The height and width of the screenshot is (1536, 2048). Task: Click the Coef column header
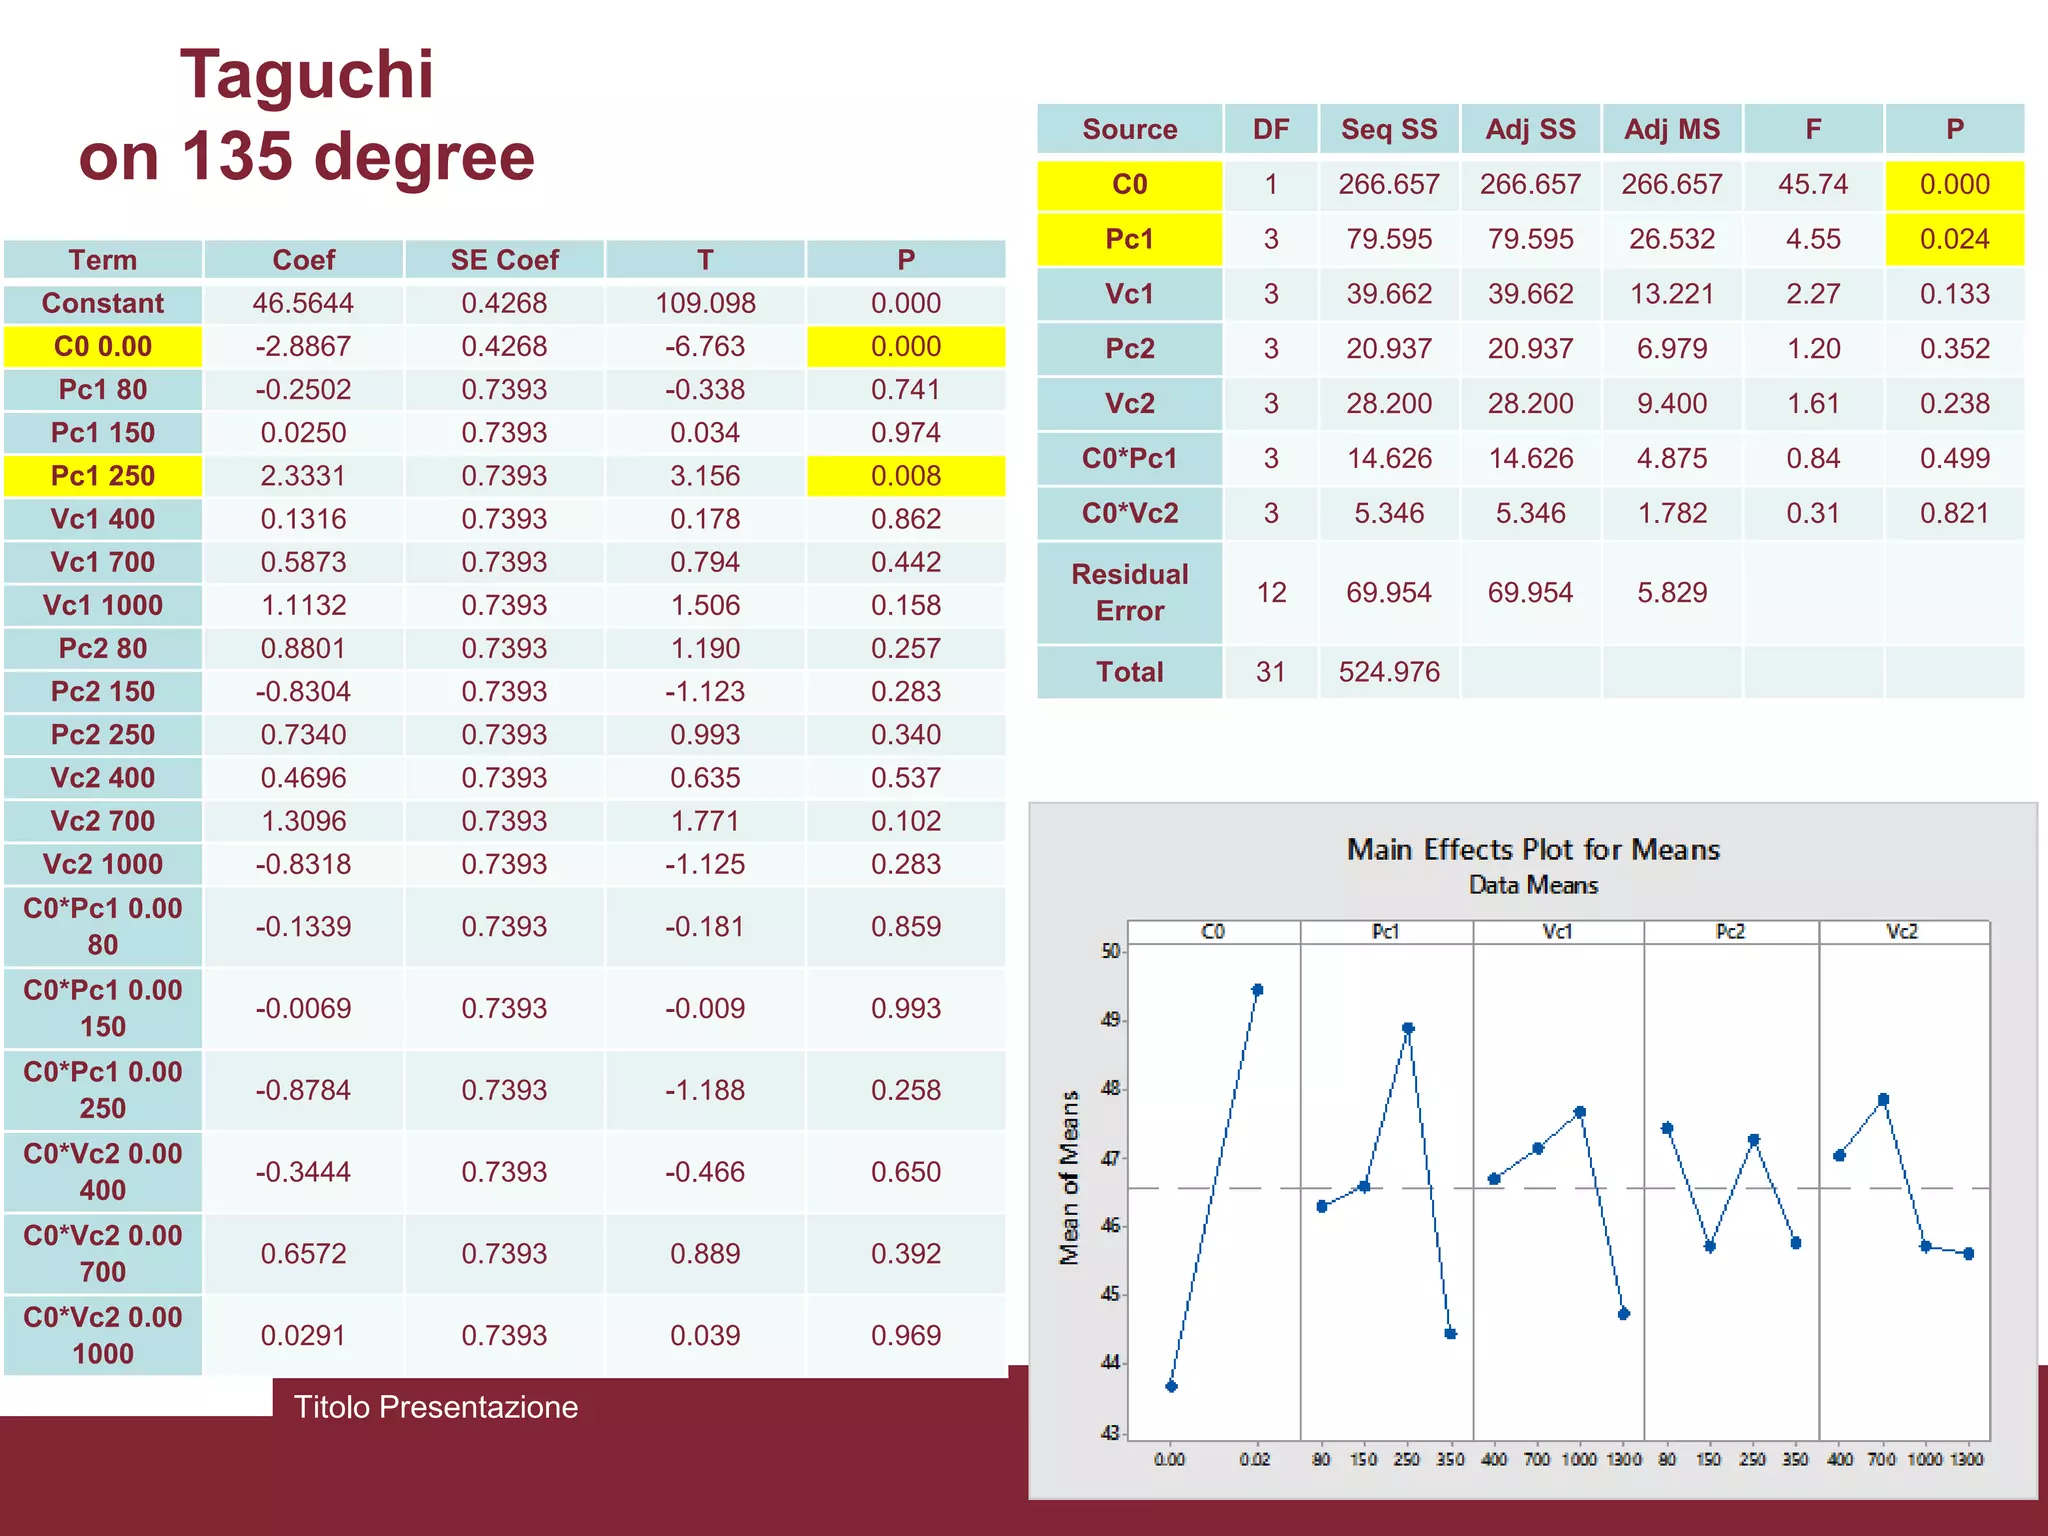pyautogui.click(x=303, y=260)
